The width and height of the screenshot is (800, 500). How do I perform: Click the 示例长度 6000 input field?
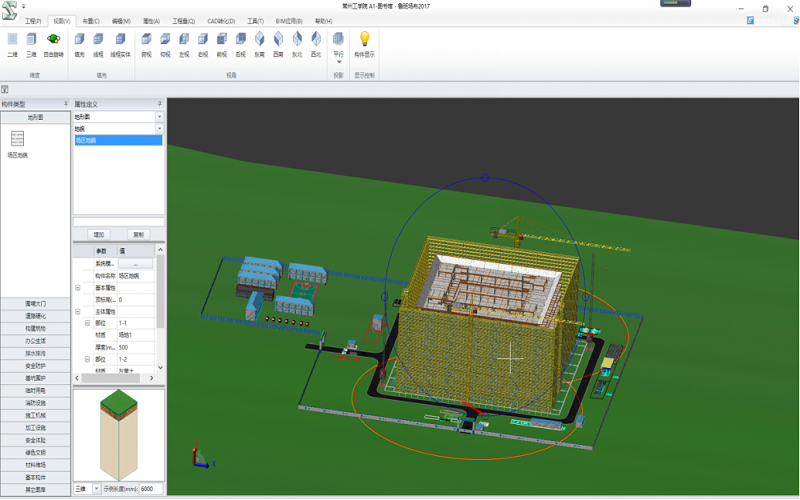[x=151, y=489]
